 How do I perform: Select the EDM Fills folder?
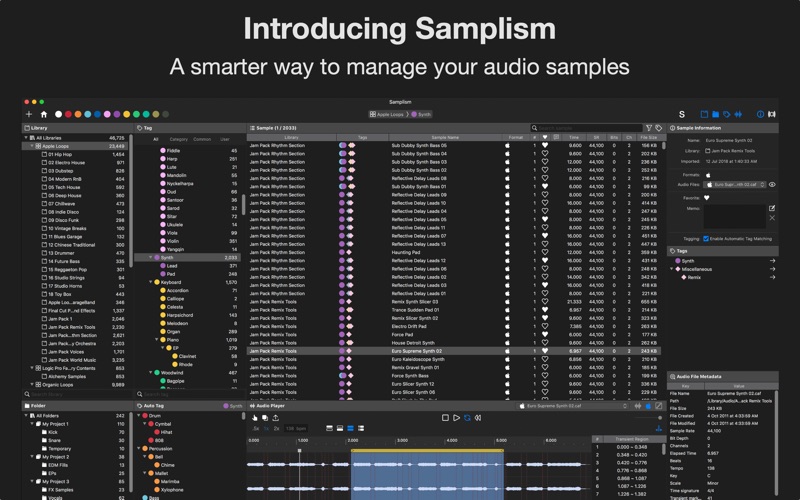[58, 465]
